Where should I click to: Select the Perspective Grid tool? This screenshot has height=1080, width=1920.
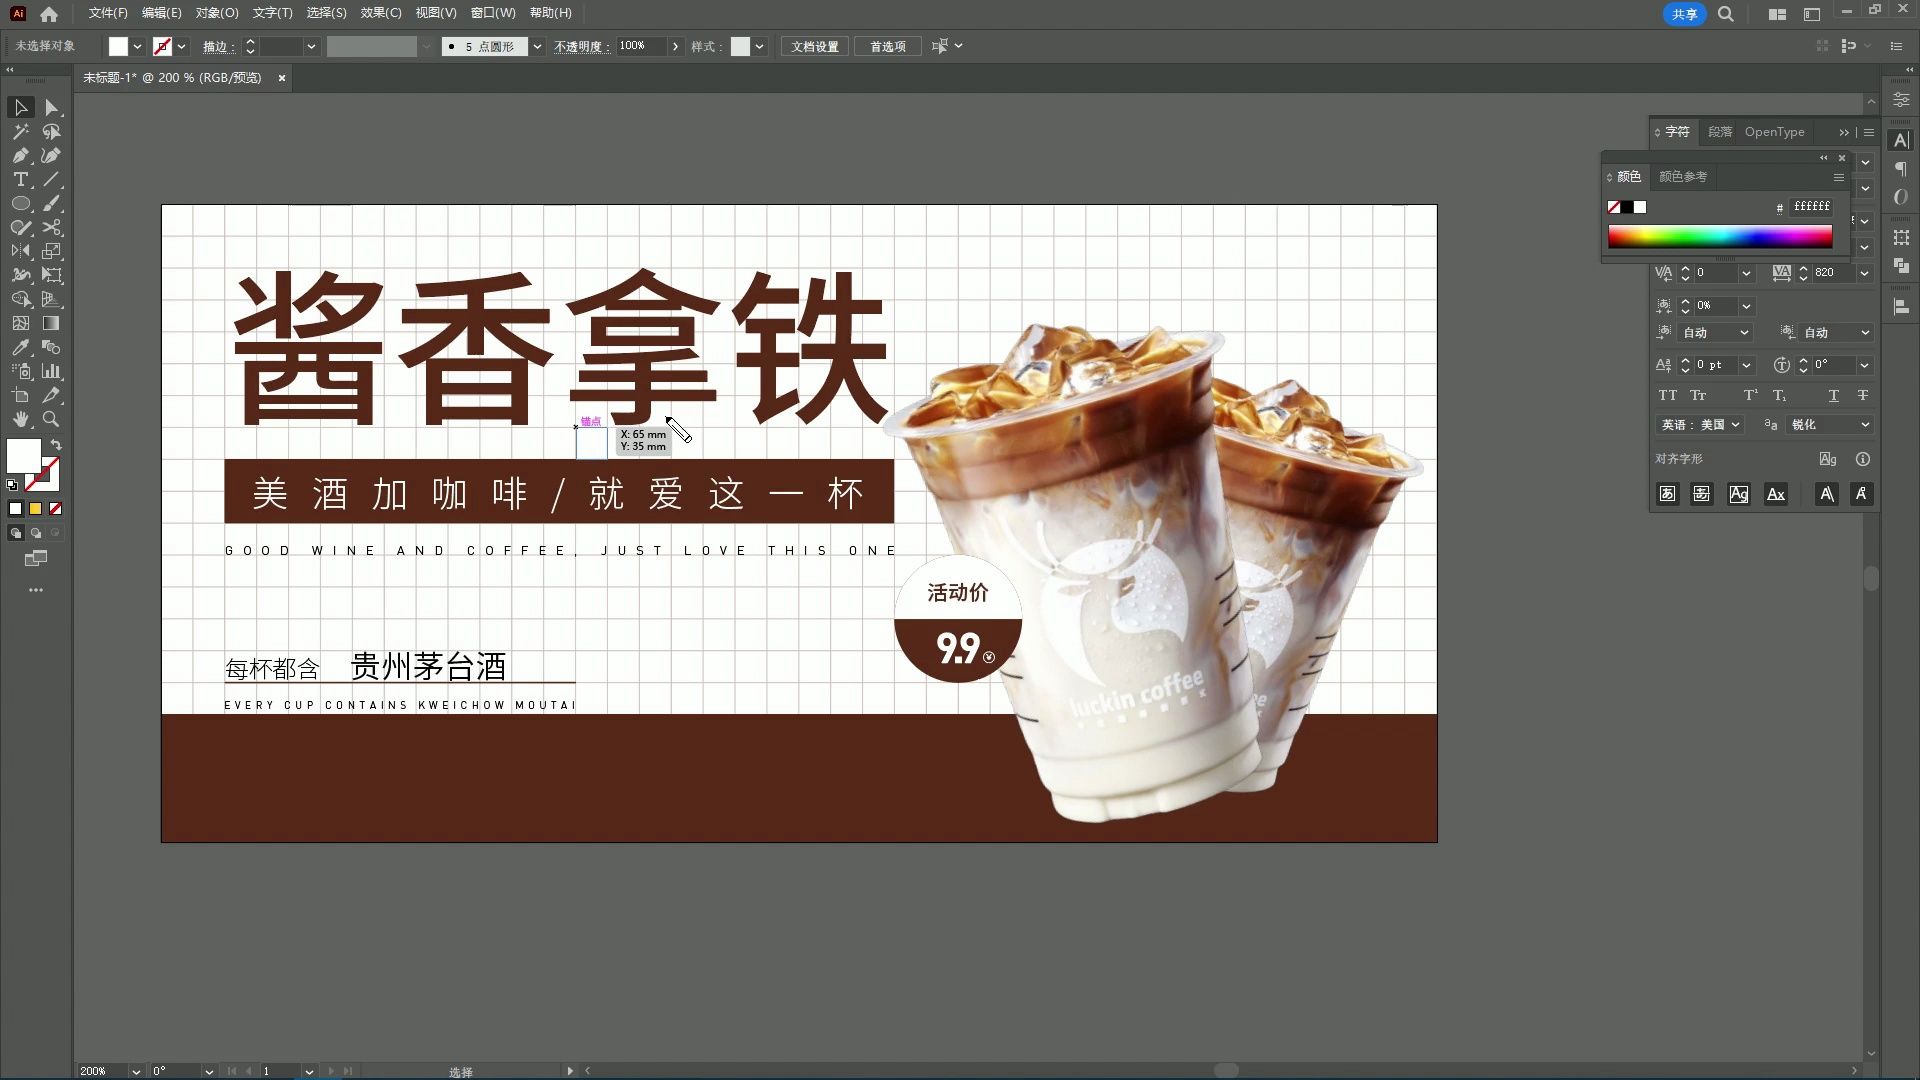52,299
